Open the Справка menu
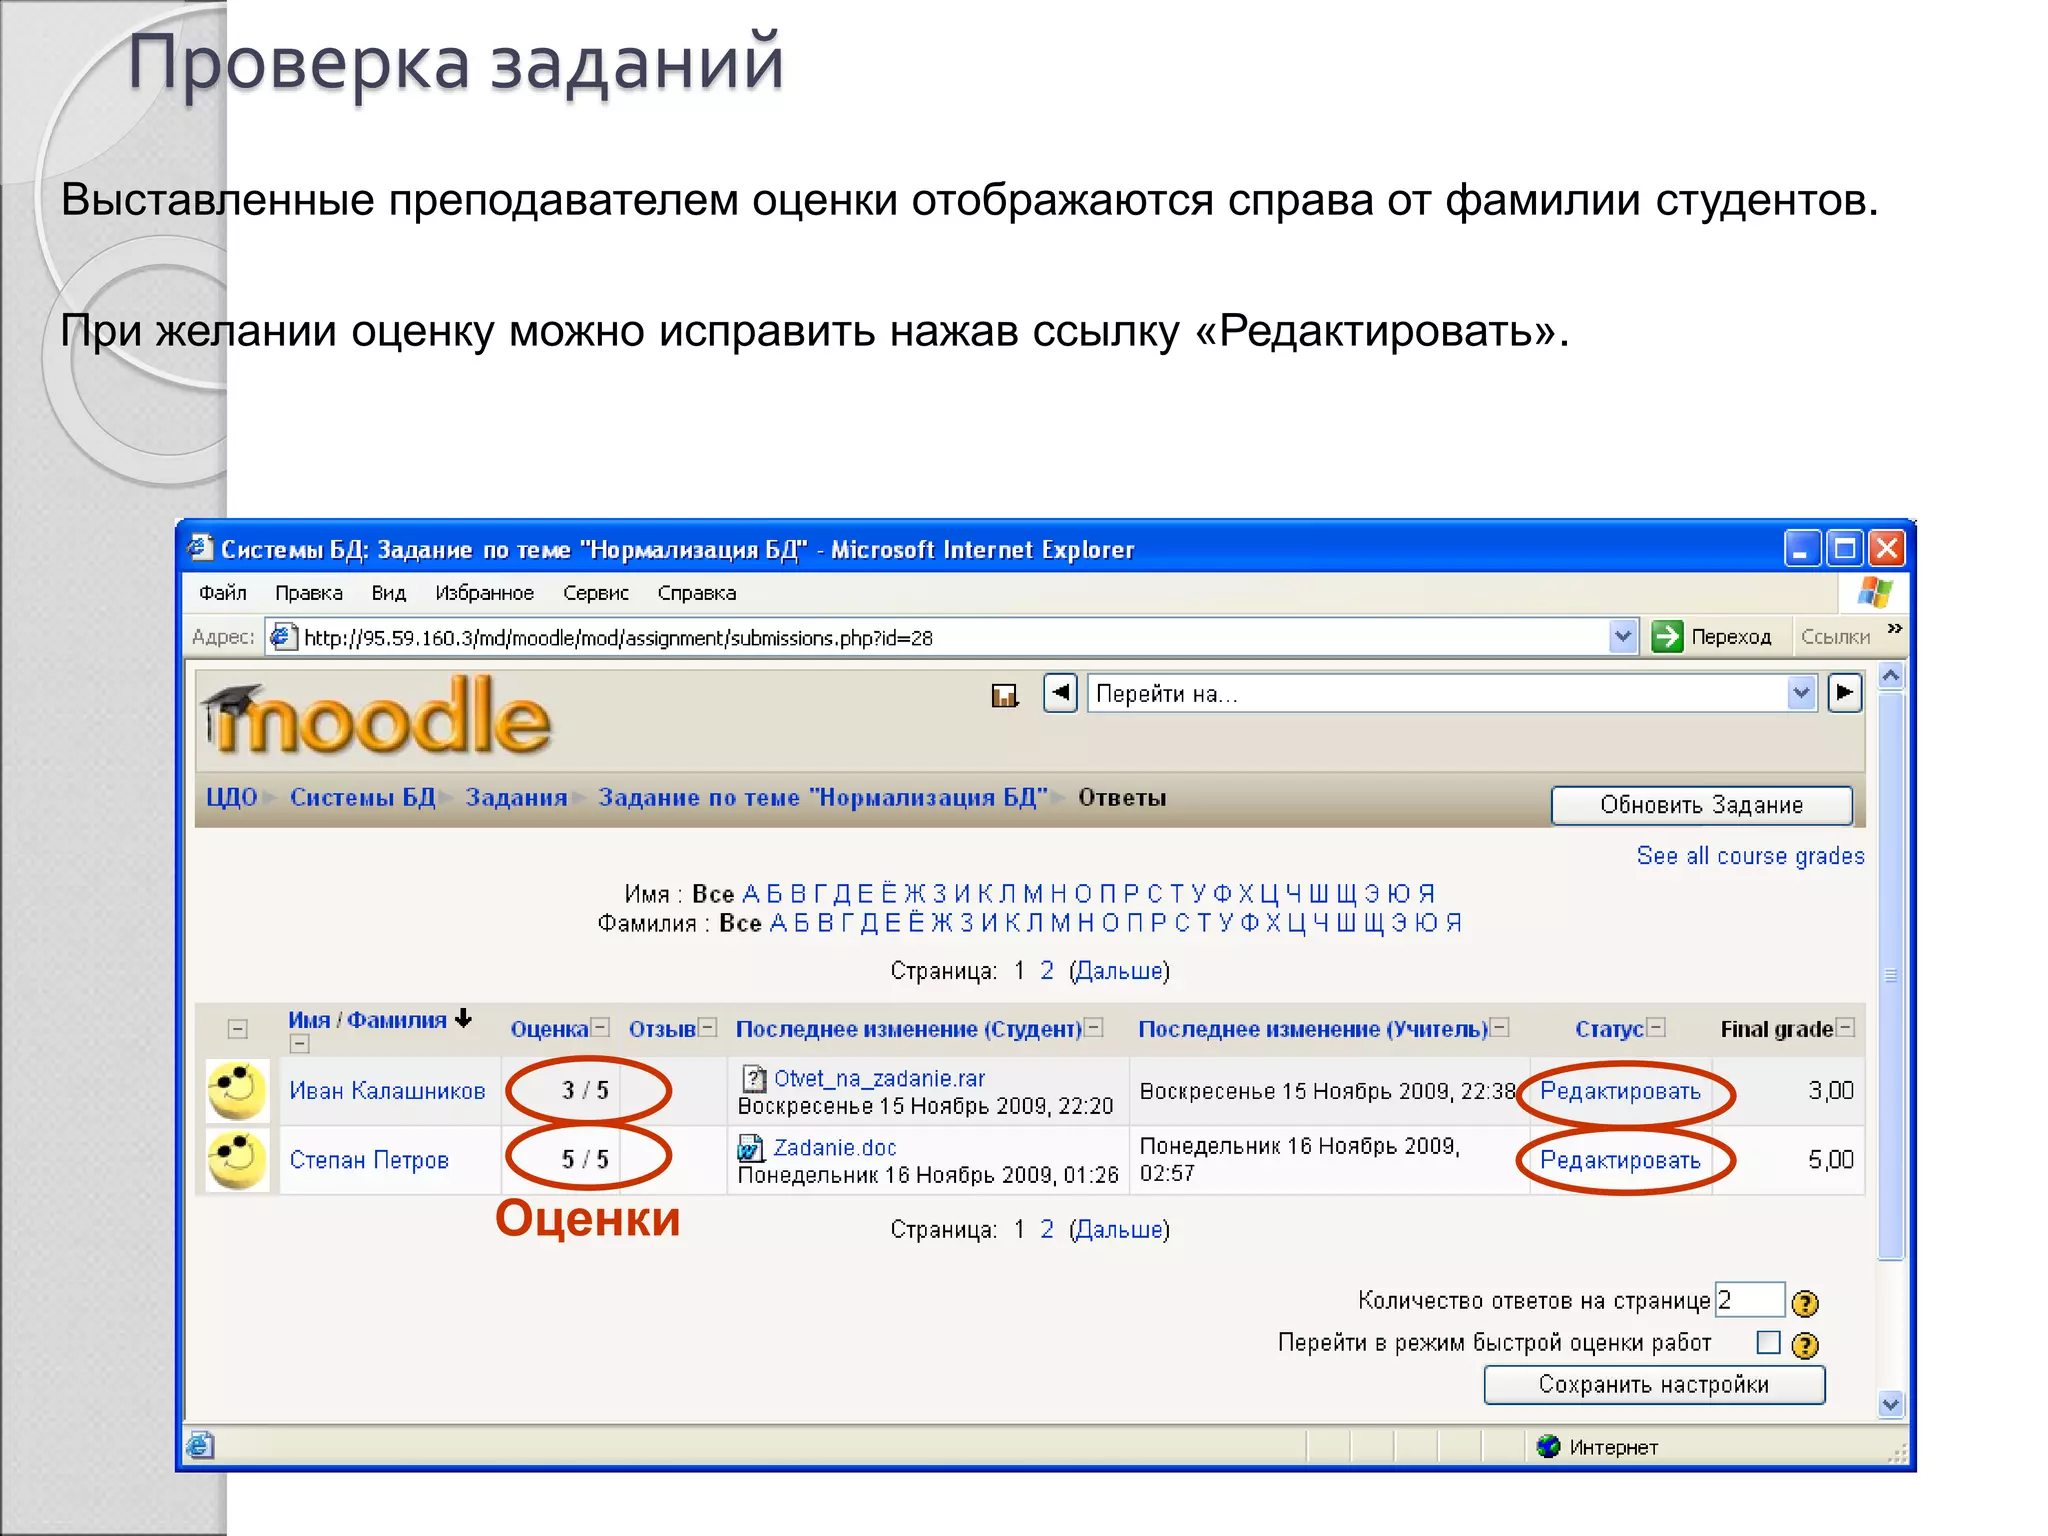The width and height of the screenshot is (2048, 1536). pos(697,593)
